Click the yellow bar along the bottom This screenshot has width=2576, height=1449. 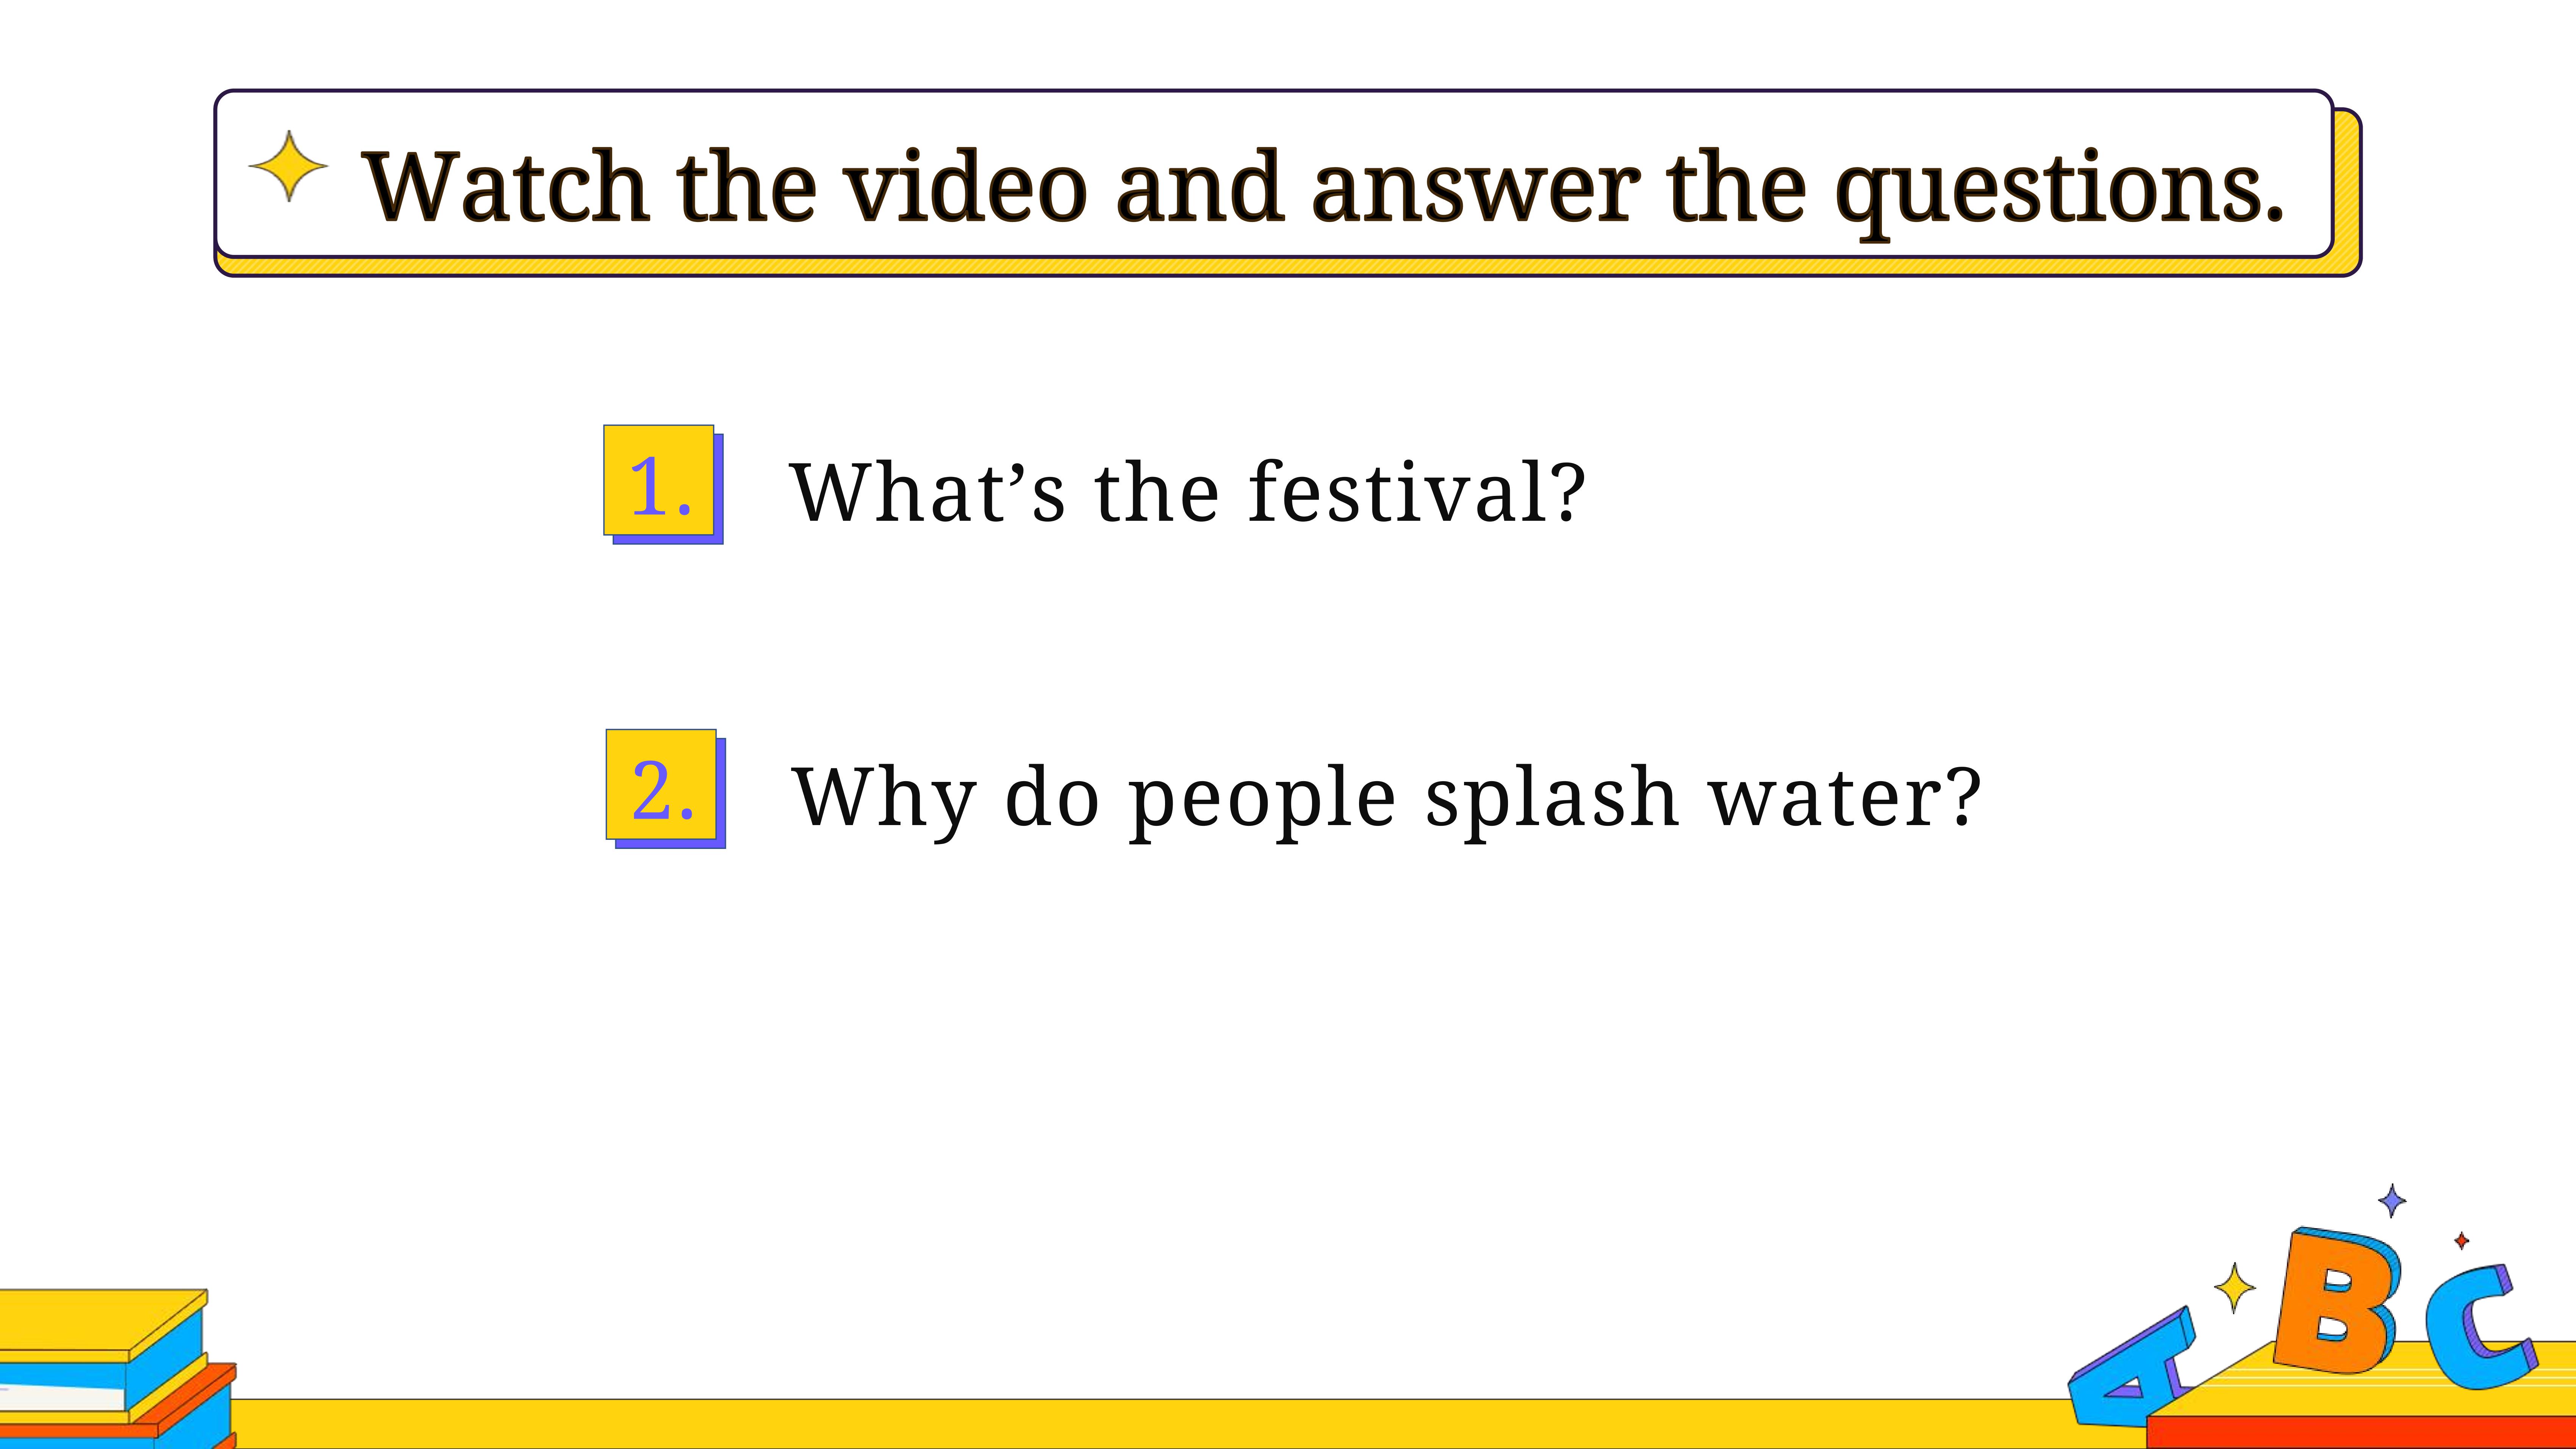tap(1150, 1423)
